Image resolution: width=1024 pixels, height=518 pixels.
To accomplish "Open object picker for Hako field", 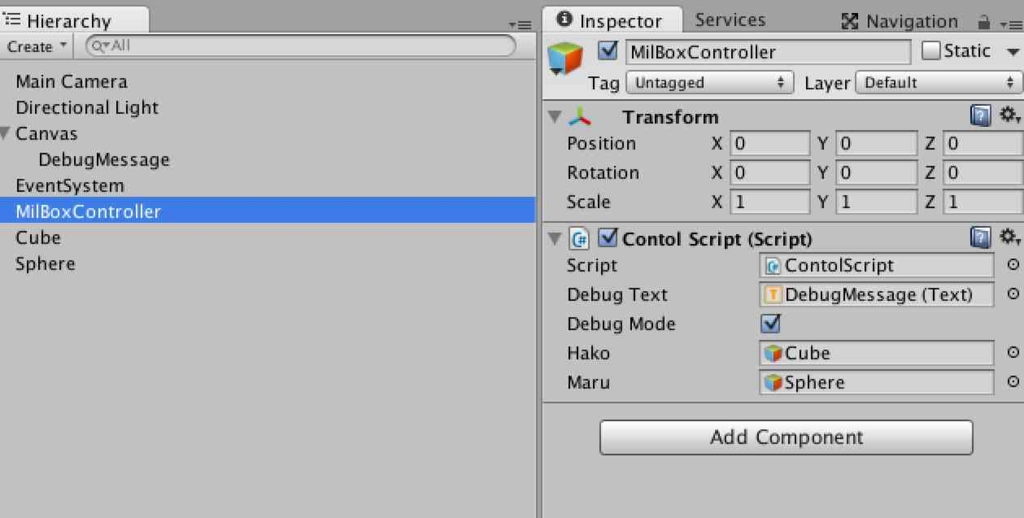I will click(x=1013, y=353).
